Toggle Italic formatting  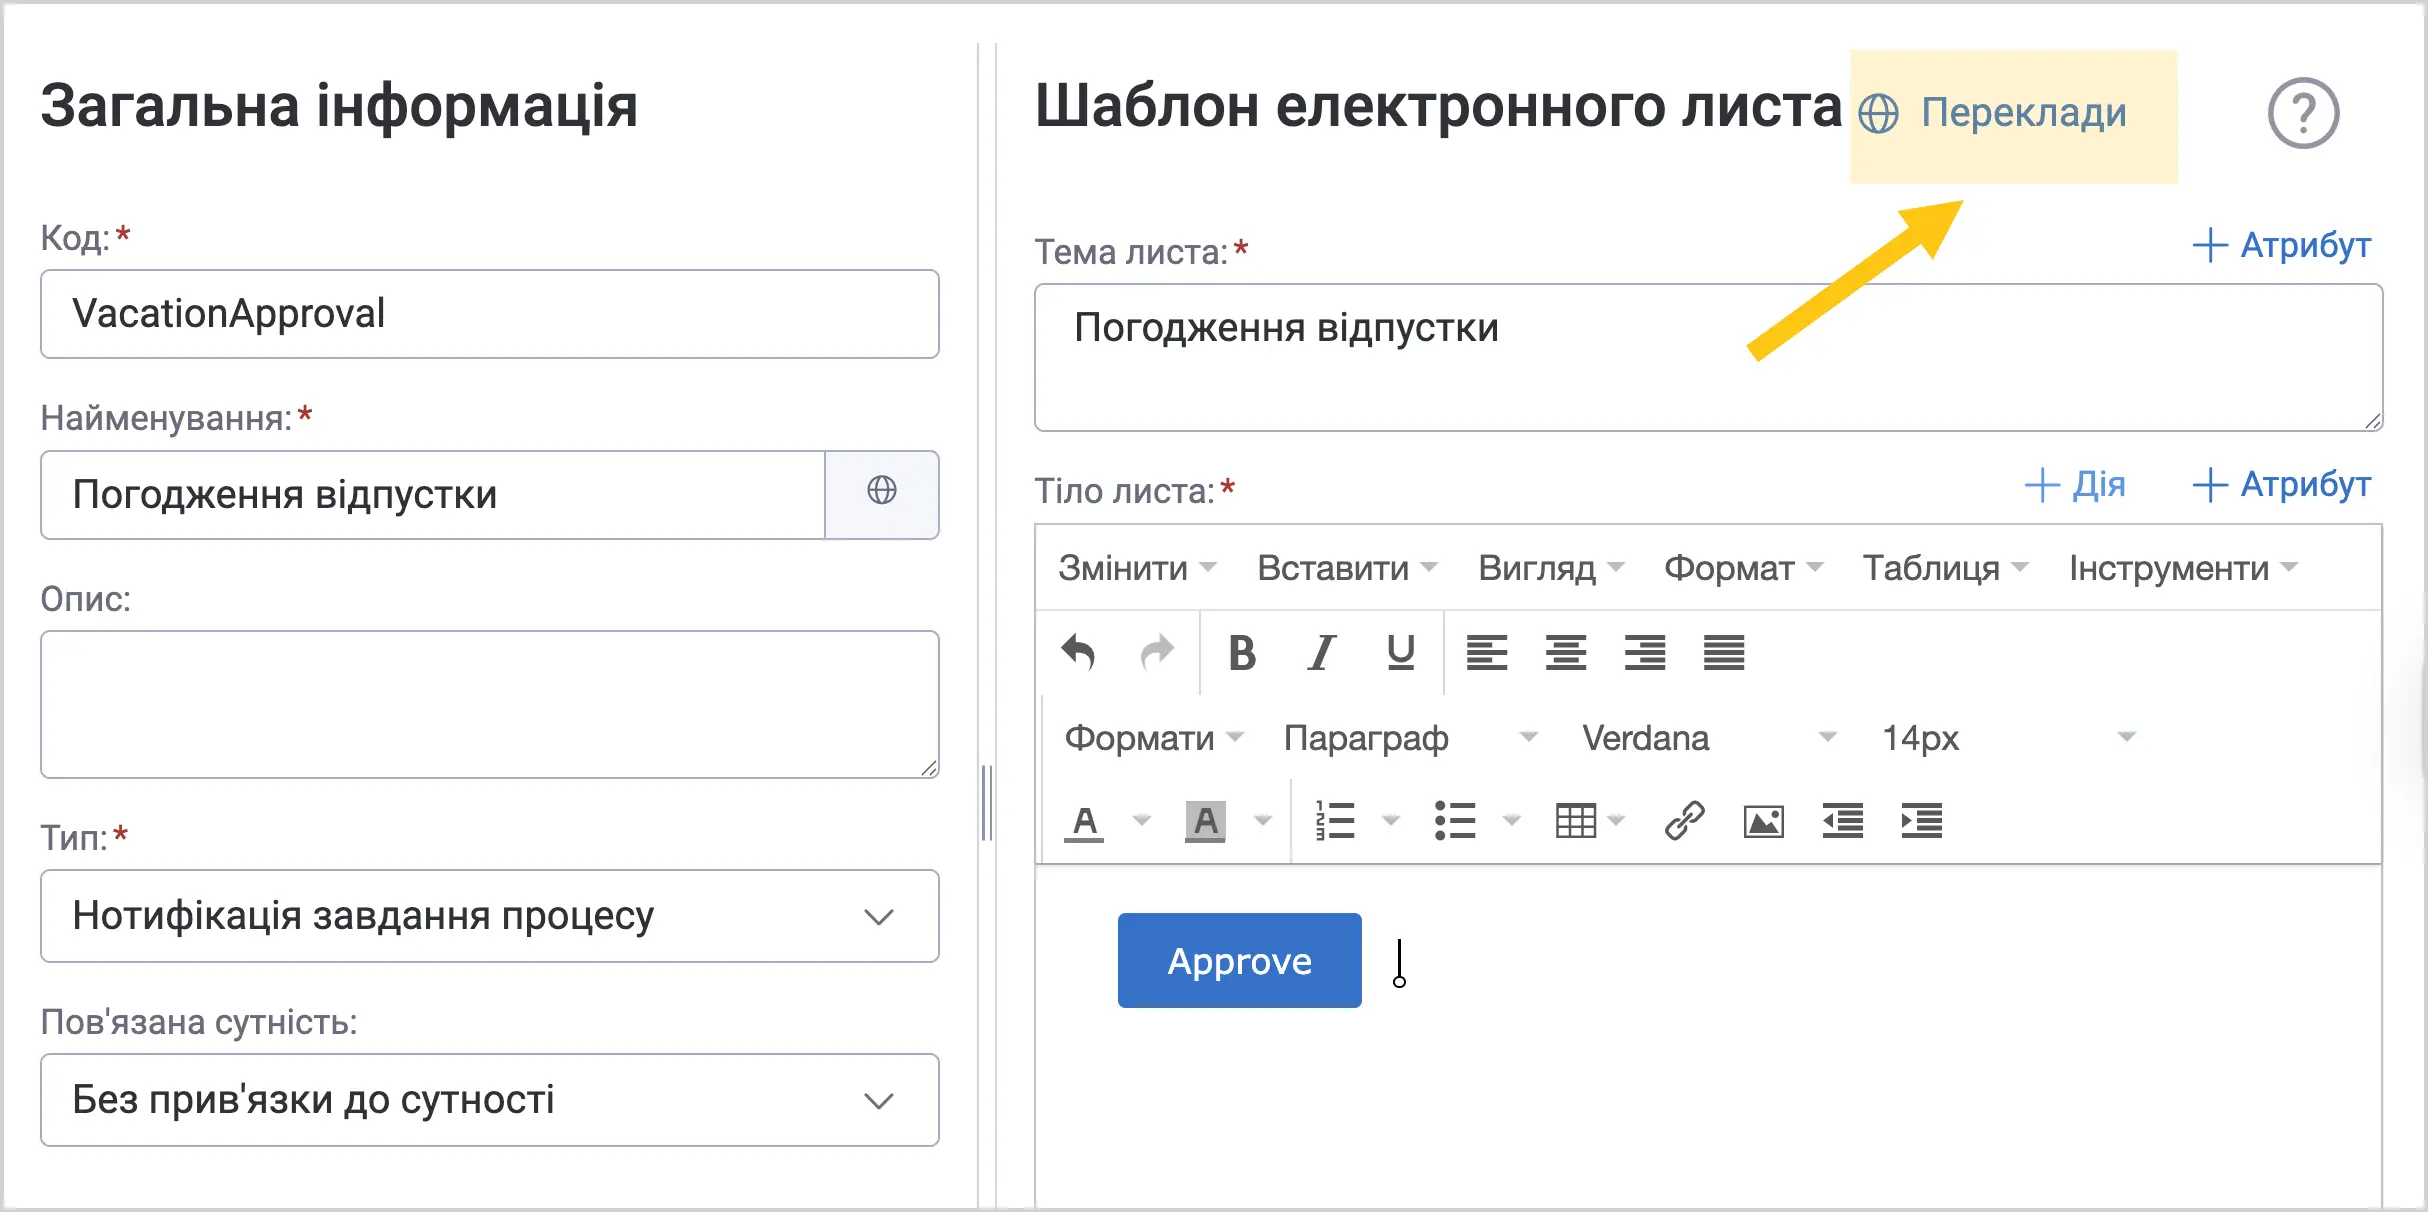[1322, 653]
